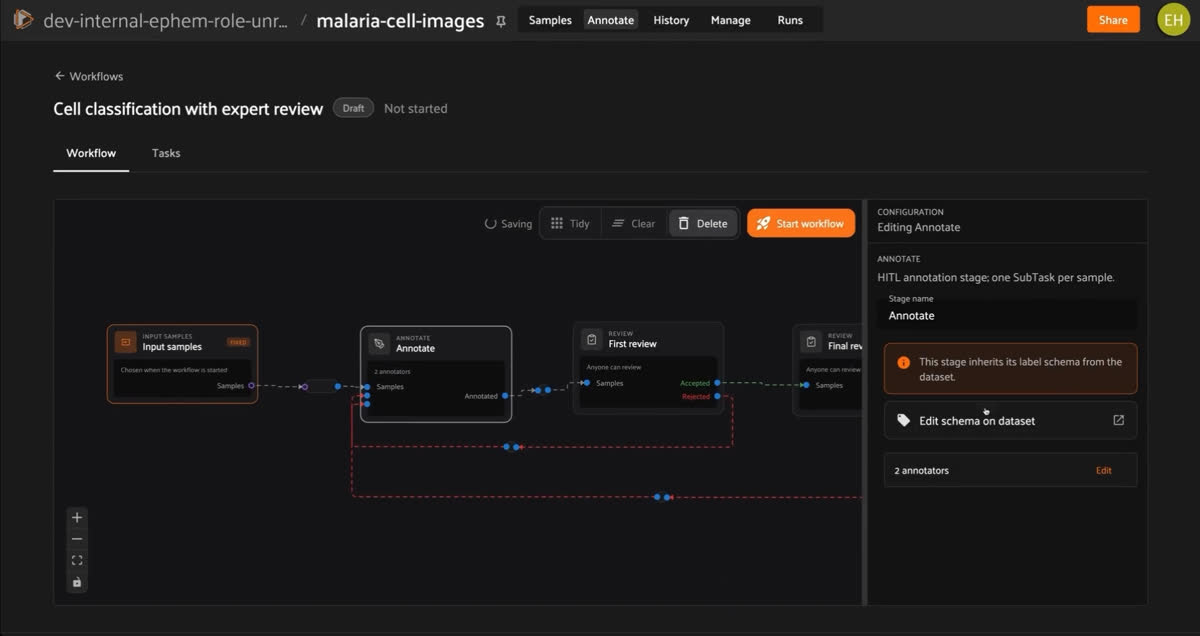
Task: Click the pin icon next to malaria-cell-images
Action: tap(501, 21)
